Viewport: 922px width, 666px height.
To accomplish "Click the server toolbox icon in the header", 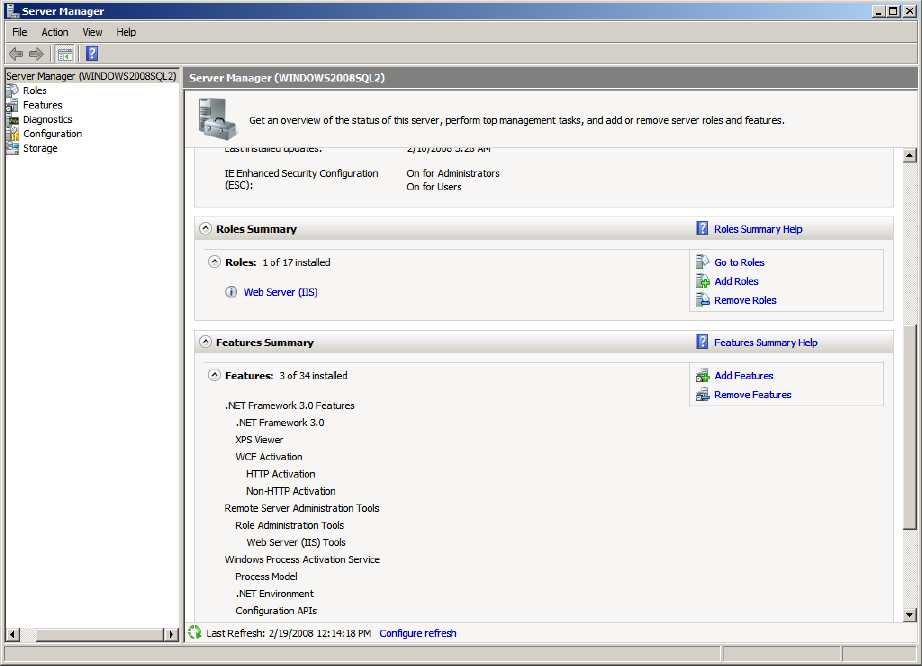I will [x=218, y=119].
